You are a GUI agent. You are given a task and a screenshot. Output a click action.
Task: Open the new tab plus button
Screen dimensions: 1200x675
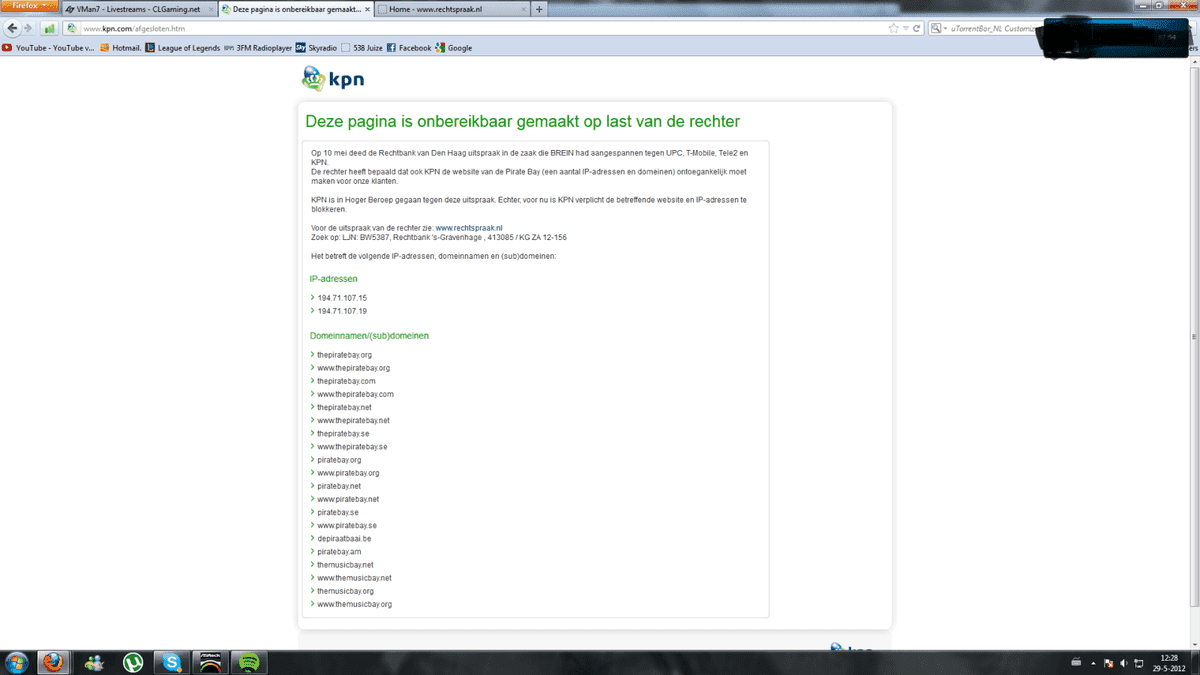(x=540, y=9)
